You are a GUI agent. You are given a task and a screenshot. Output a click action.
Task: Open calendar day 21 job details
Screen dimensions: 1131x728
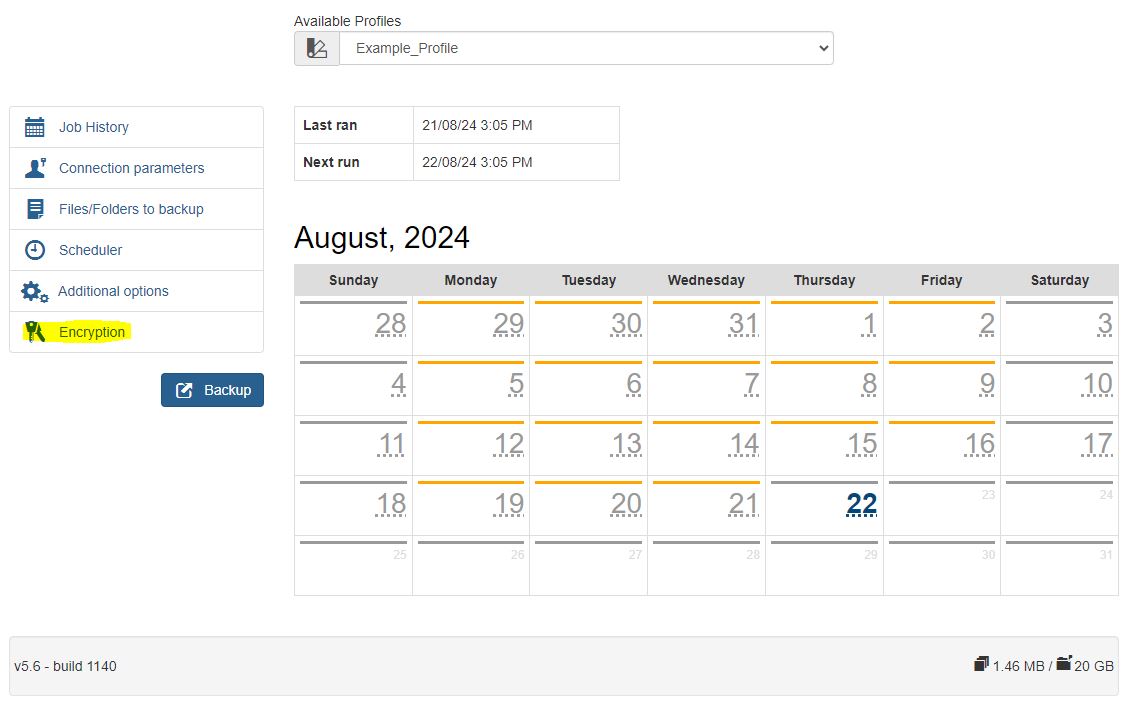(x=743, y=505)
